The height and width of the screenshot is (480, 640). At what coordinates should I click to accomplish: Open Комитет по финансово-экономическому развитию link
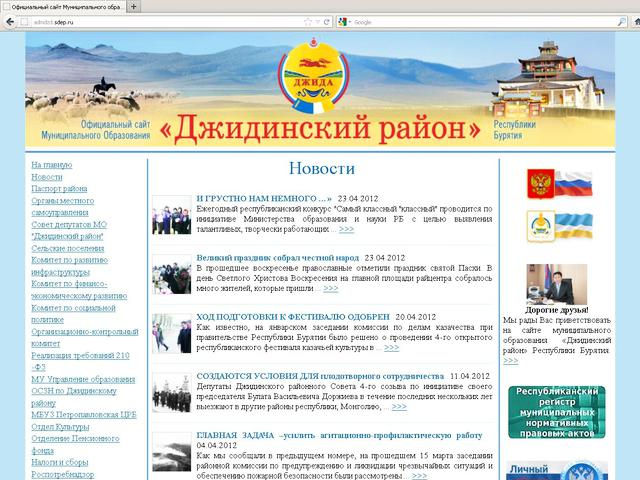(79, 289)
